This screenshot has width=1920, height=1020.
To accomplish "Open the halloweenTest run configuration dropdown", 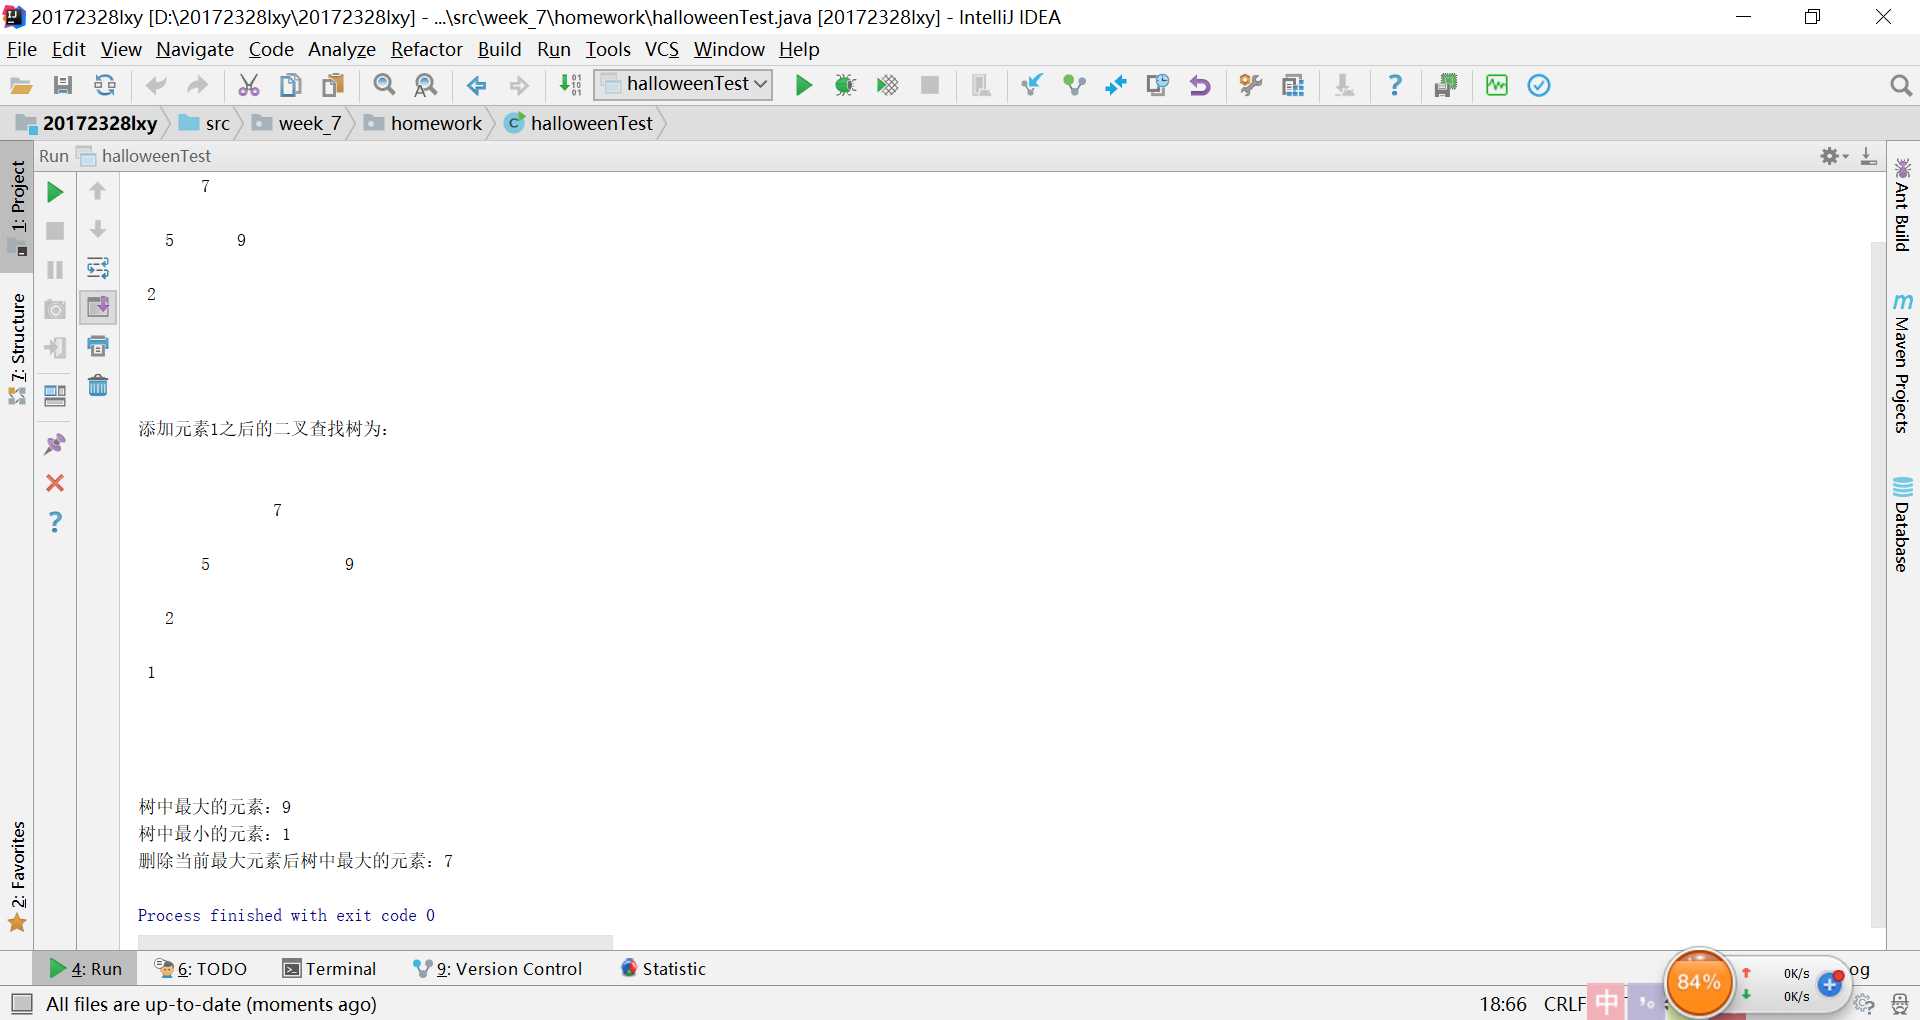I will 683,84.
